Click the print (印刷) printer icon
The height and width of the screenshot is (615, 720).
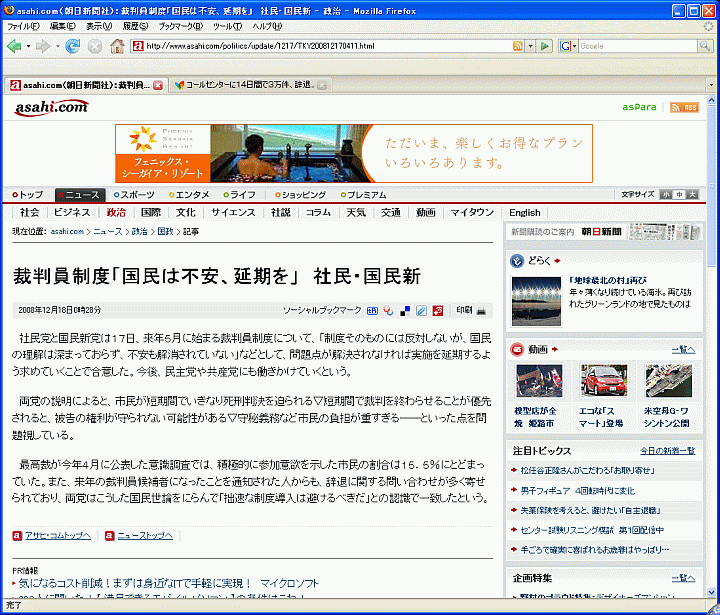click(481, 310)
